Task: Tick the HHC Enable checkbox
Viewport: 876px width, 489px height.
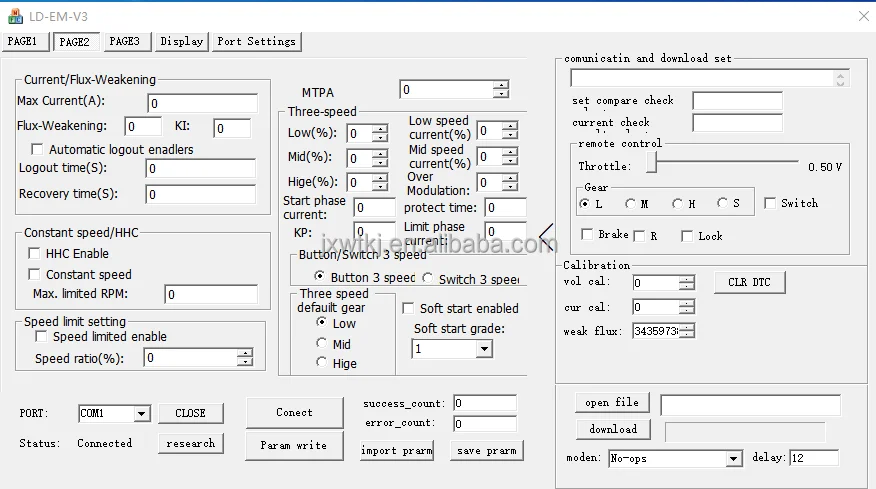Action: pyautogui.click(x=34, y=253)
